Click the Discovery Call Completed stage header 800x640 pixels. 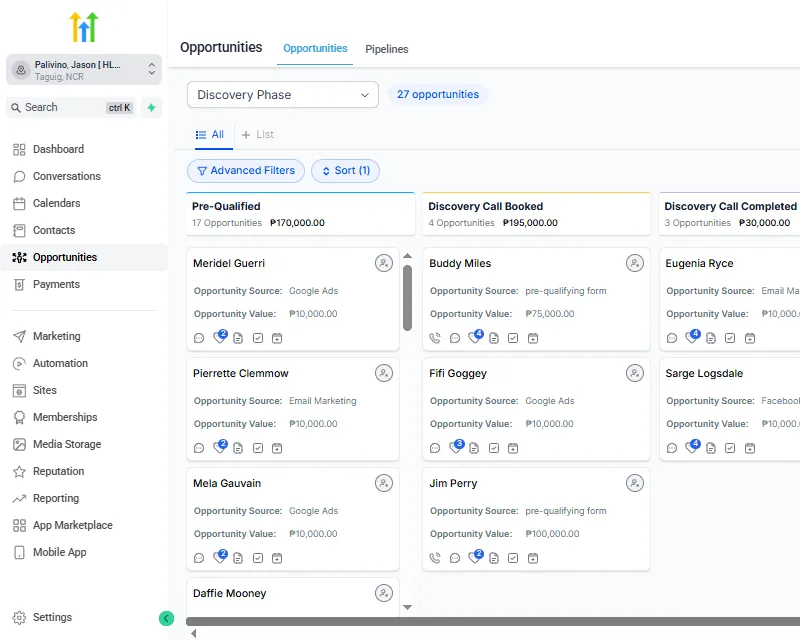[729, 214]
